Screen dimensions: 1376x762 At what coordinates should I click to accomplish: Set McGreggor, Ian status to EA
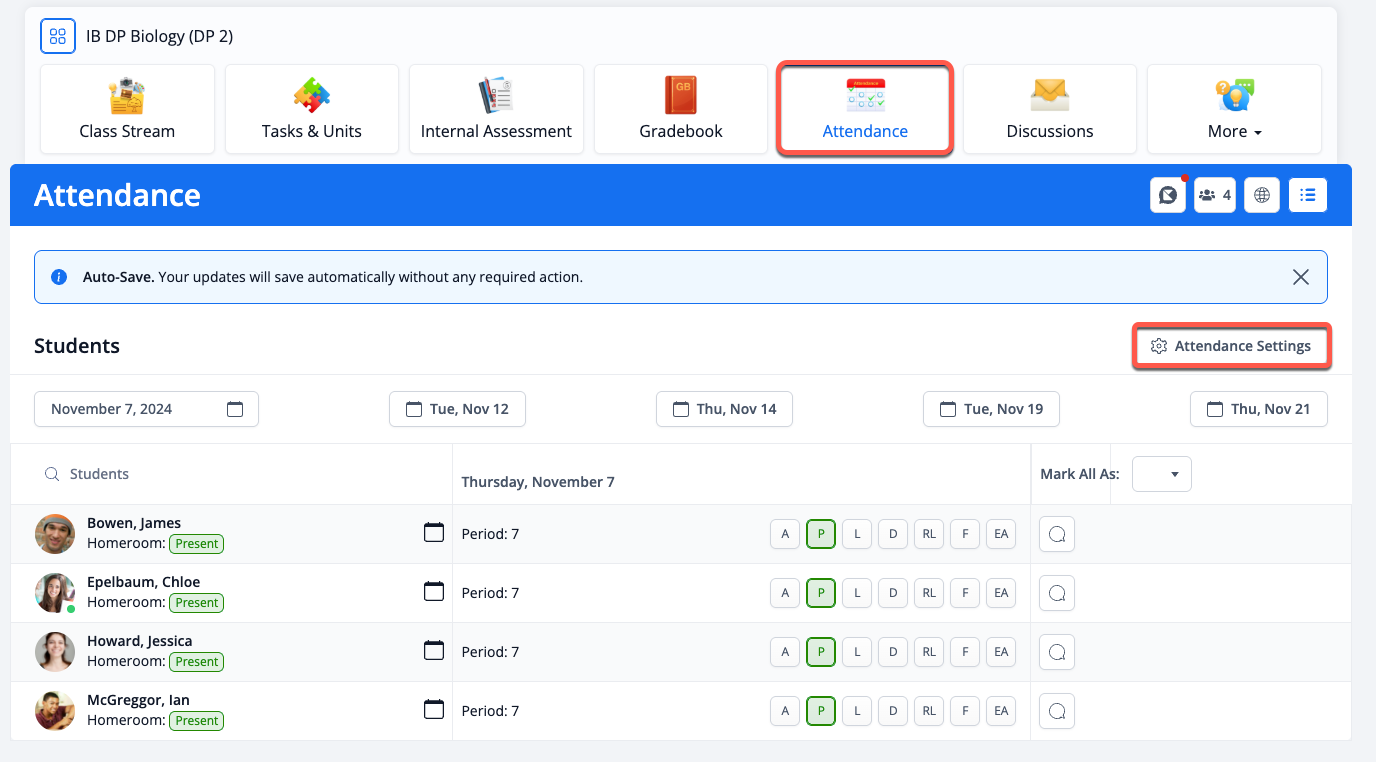click(1000, 711)
